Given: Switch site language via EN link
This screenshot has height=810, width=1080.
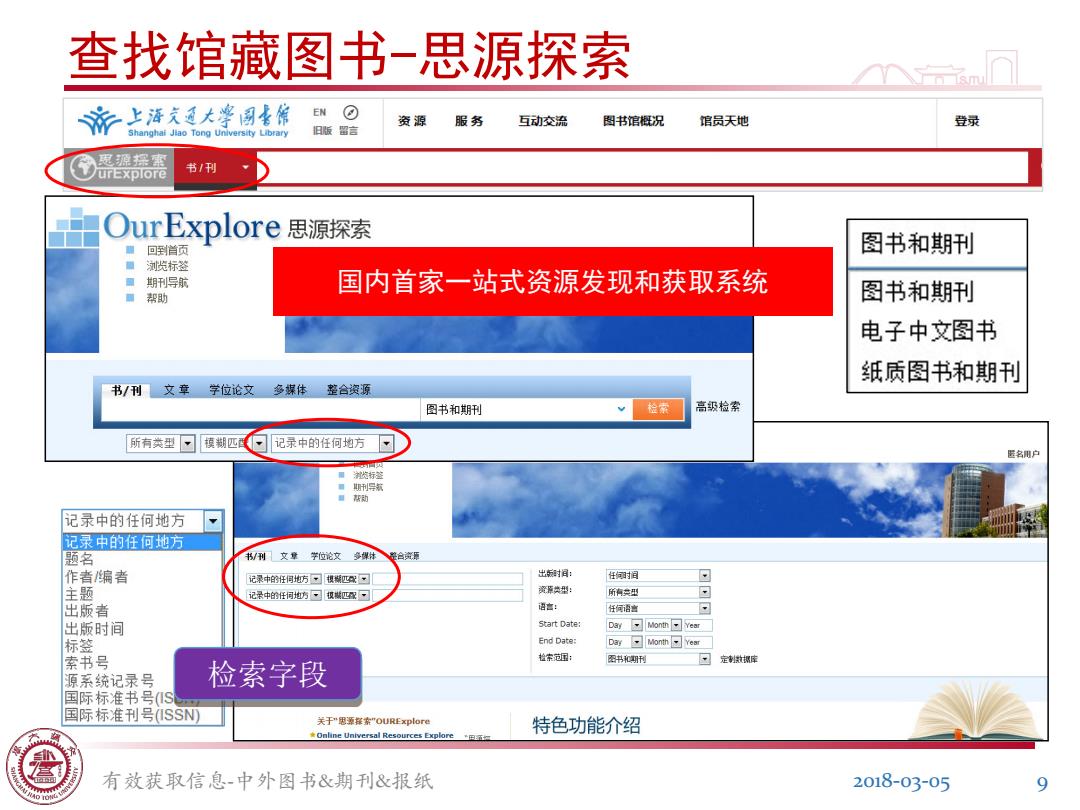Looking at the screenshot, I should click(320, 112).
